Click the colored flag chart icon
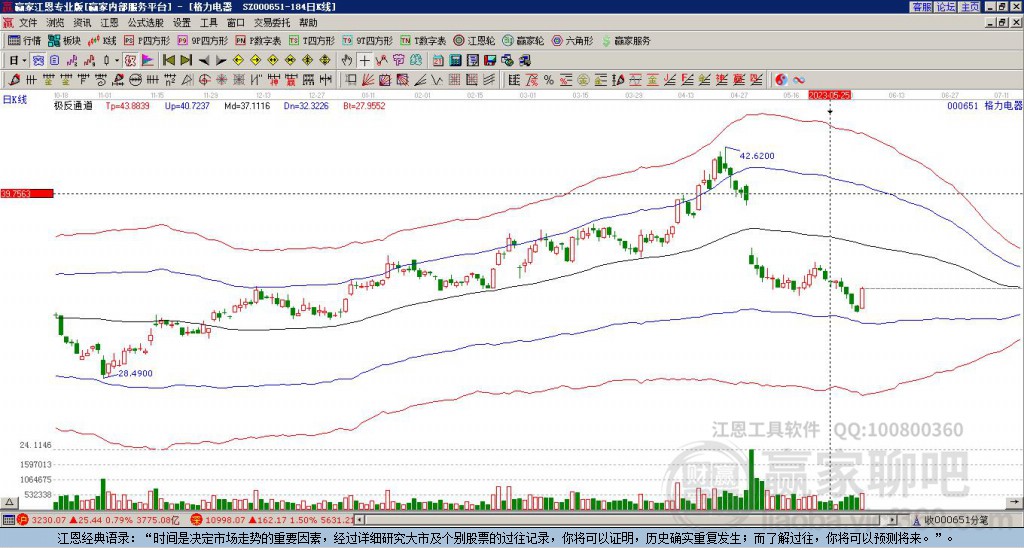1024x548 pixels. click(147, 61)
